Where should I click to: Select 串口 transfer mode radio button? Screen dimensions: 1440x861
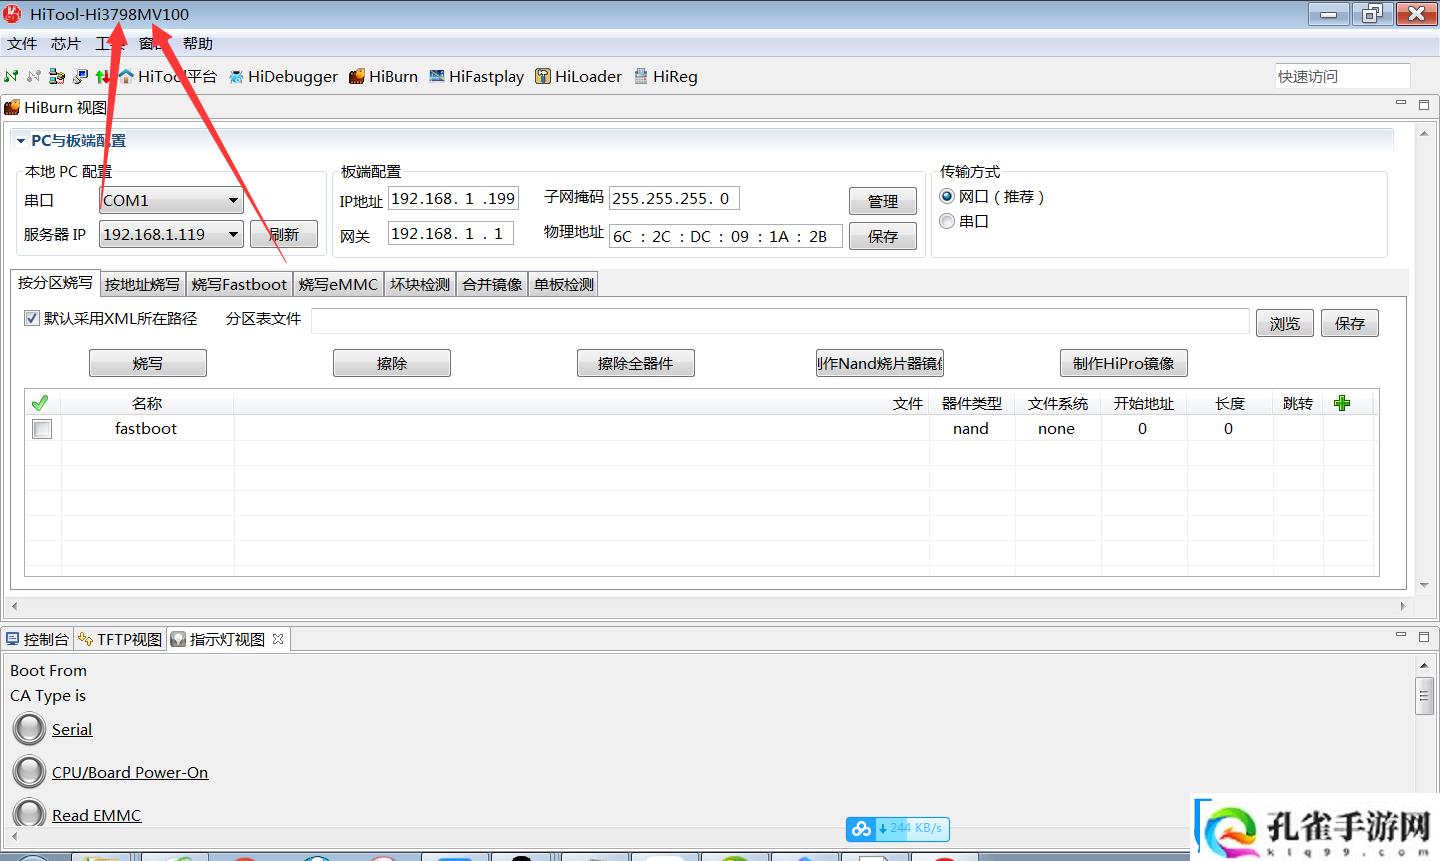(x=947, y=221)
